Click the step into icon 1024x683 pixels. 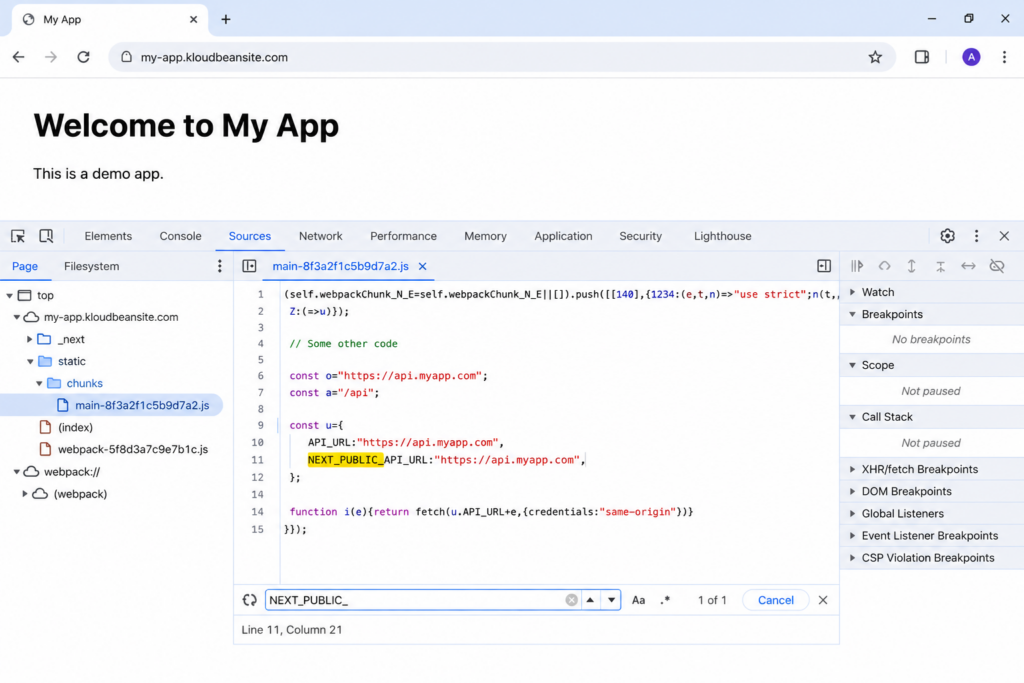[x=912, y=266]
